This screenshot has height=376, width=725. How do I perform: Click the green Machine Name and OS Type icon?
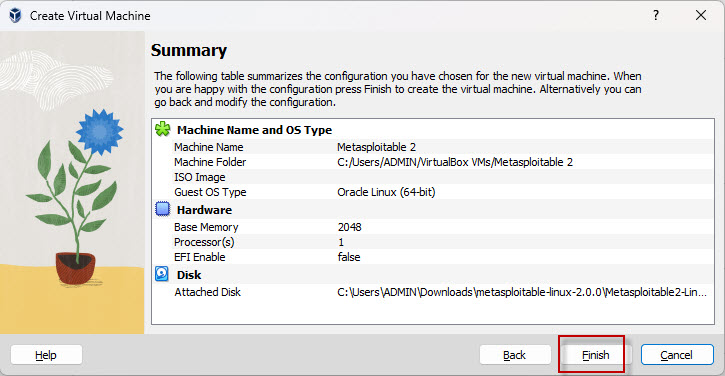pos(162,129)
